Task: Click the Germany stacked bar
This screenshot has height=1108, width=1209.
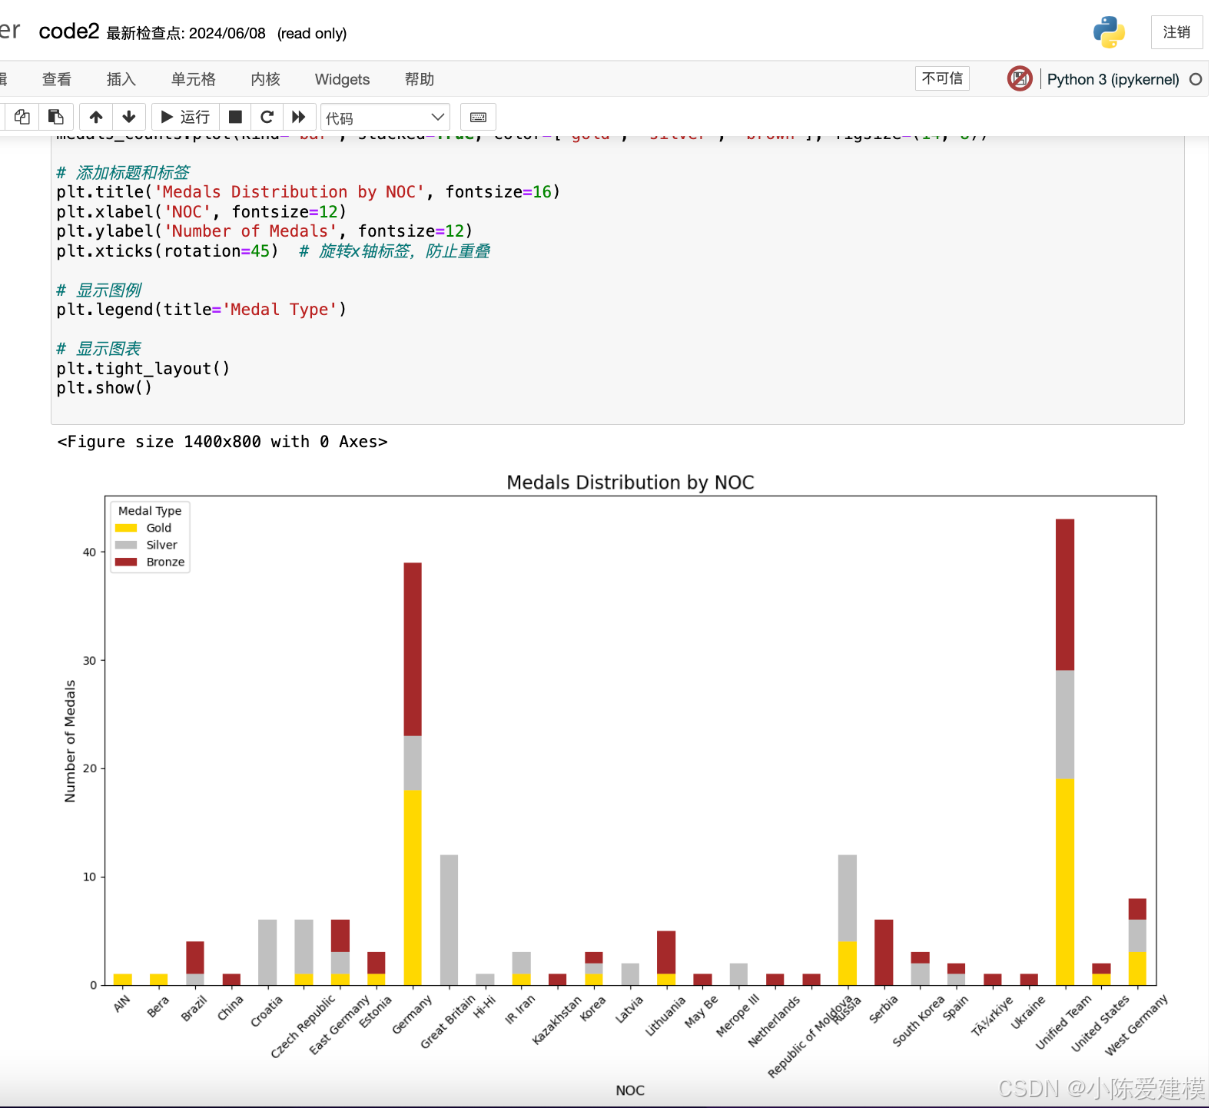Action: tap(413, 774)
